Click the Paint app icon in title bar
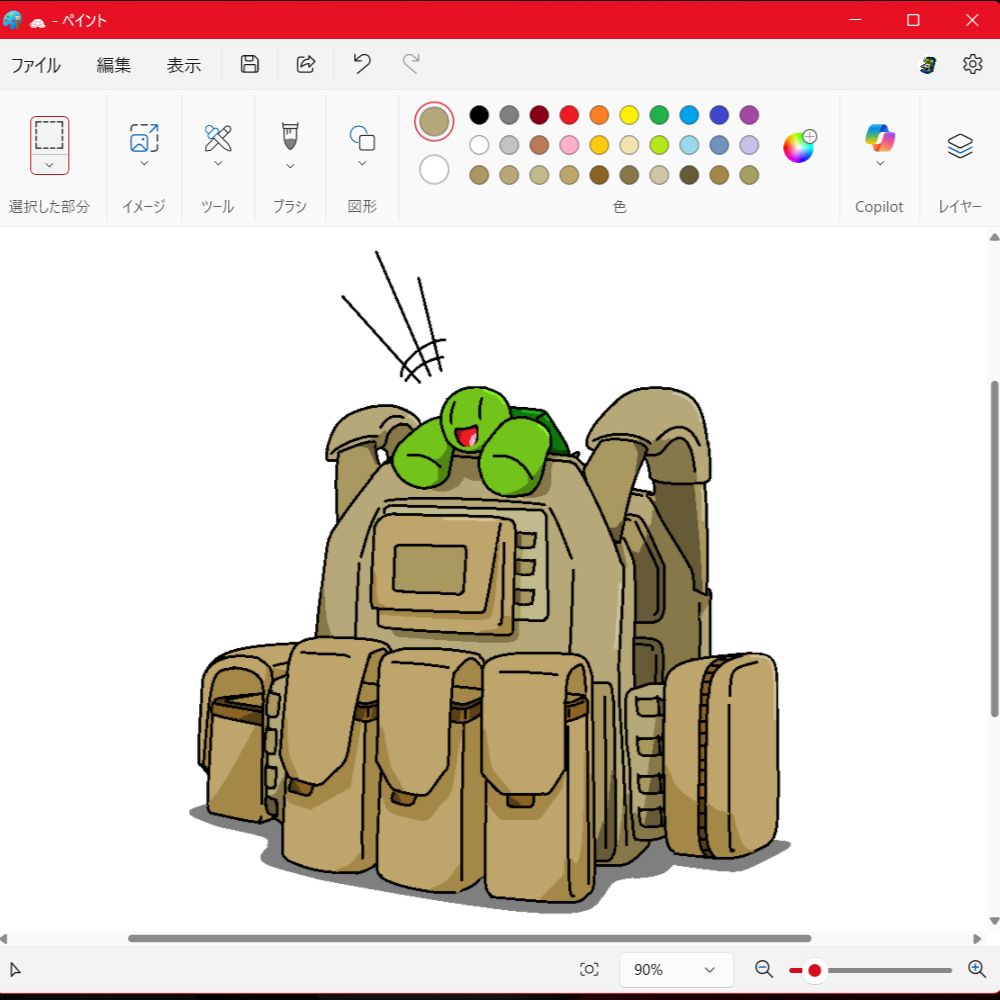Screen dimensions: 1000x1000 point(12,20)
